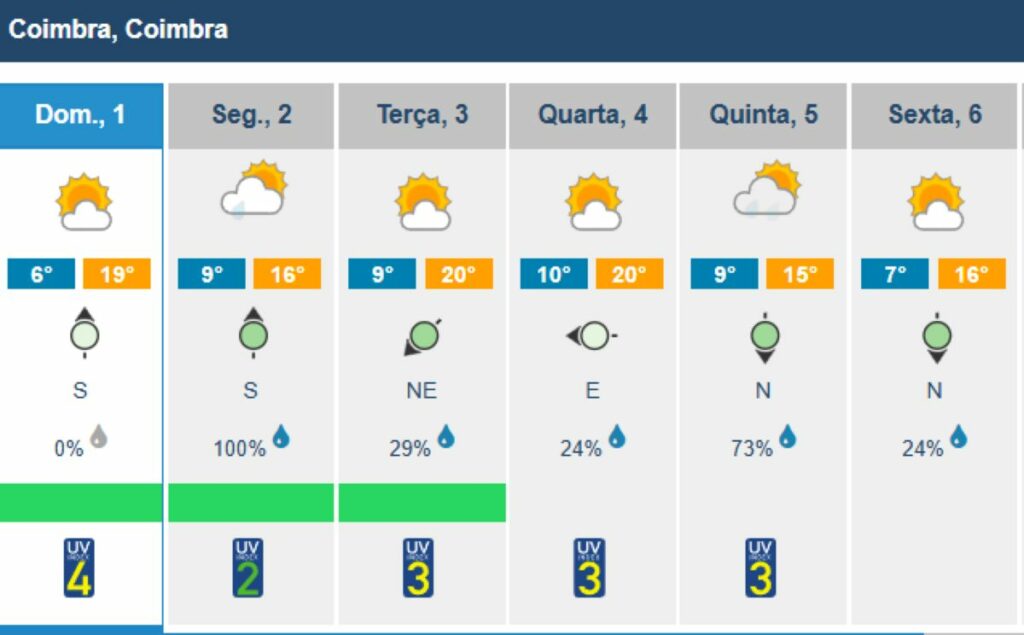Click the green warning bar under Terça
The image size is (1024, 635).
(422, 502)
